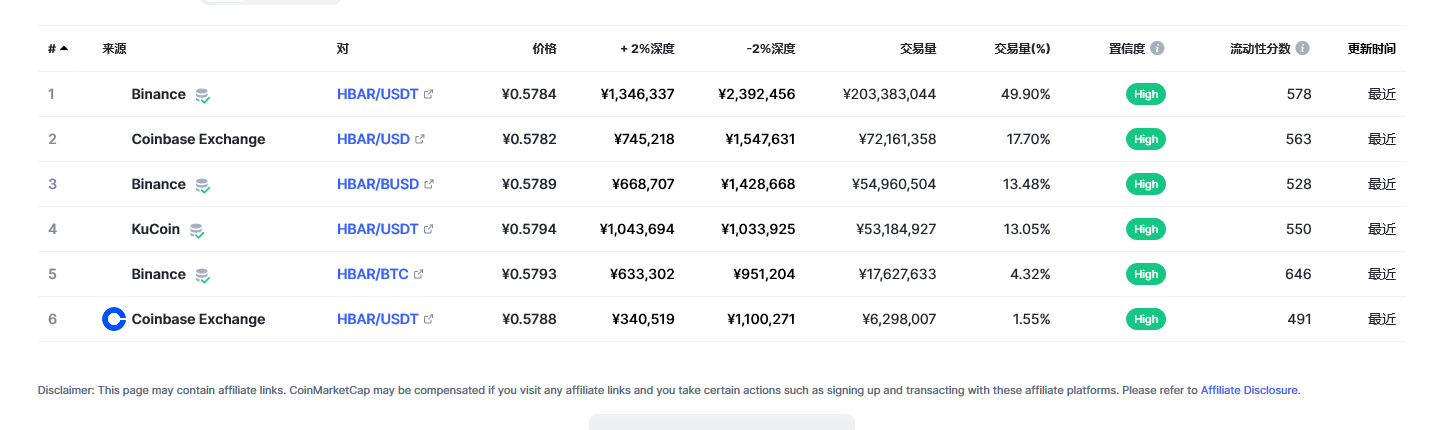Open the Binance HBAR/USDT pair link
1450x430 pixels.
377,94
